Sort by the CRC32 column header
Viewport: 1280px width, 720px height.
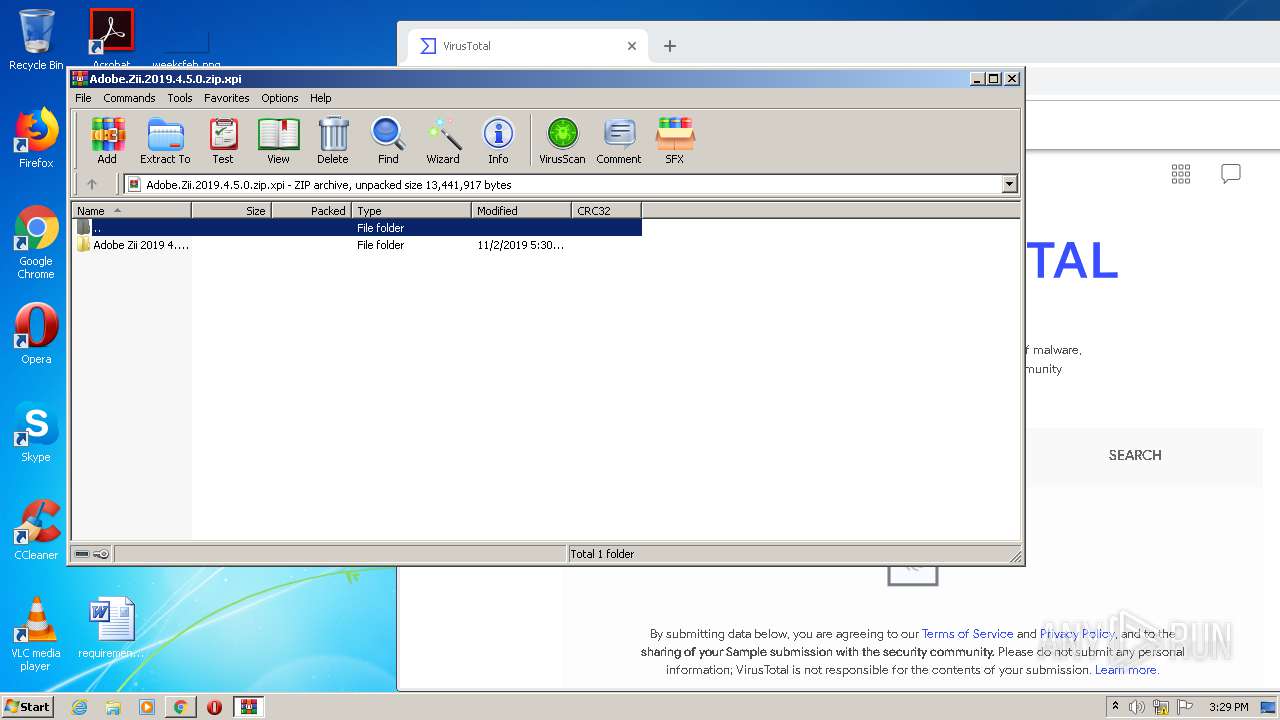tap(606, 211)
